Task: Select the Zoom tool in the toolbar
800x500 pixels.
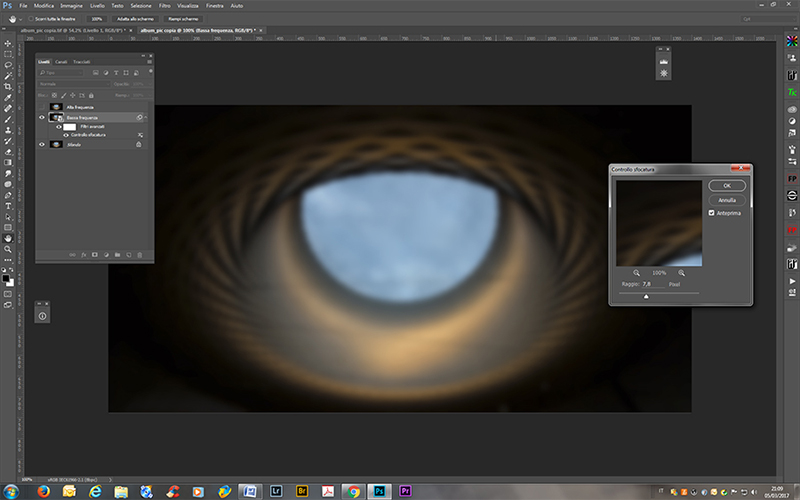Action: [8, 250]
